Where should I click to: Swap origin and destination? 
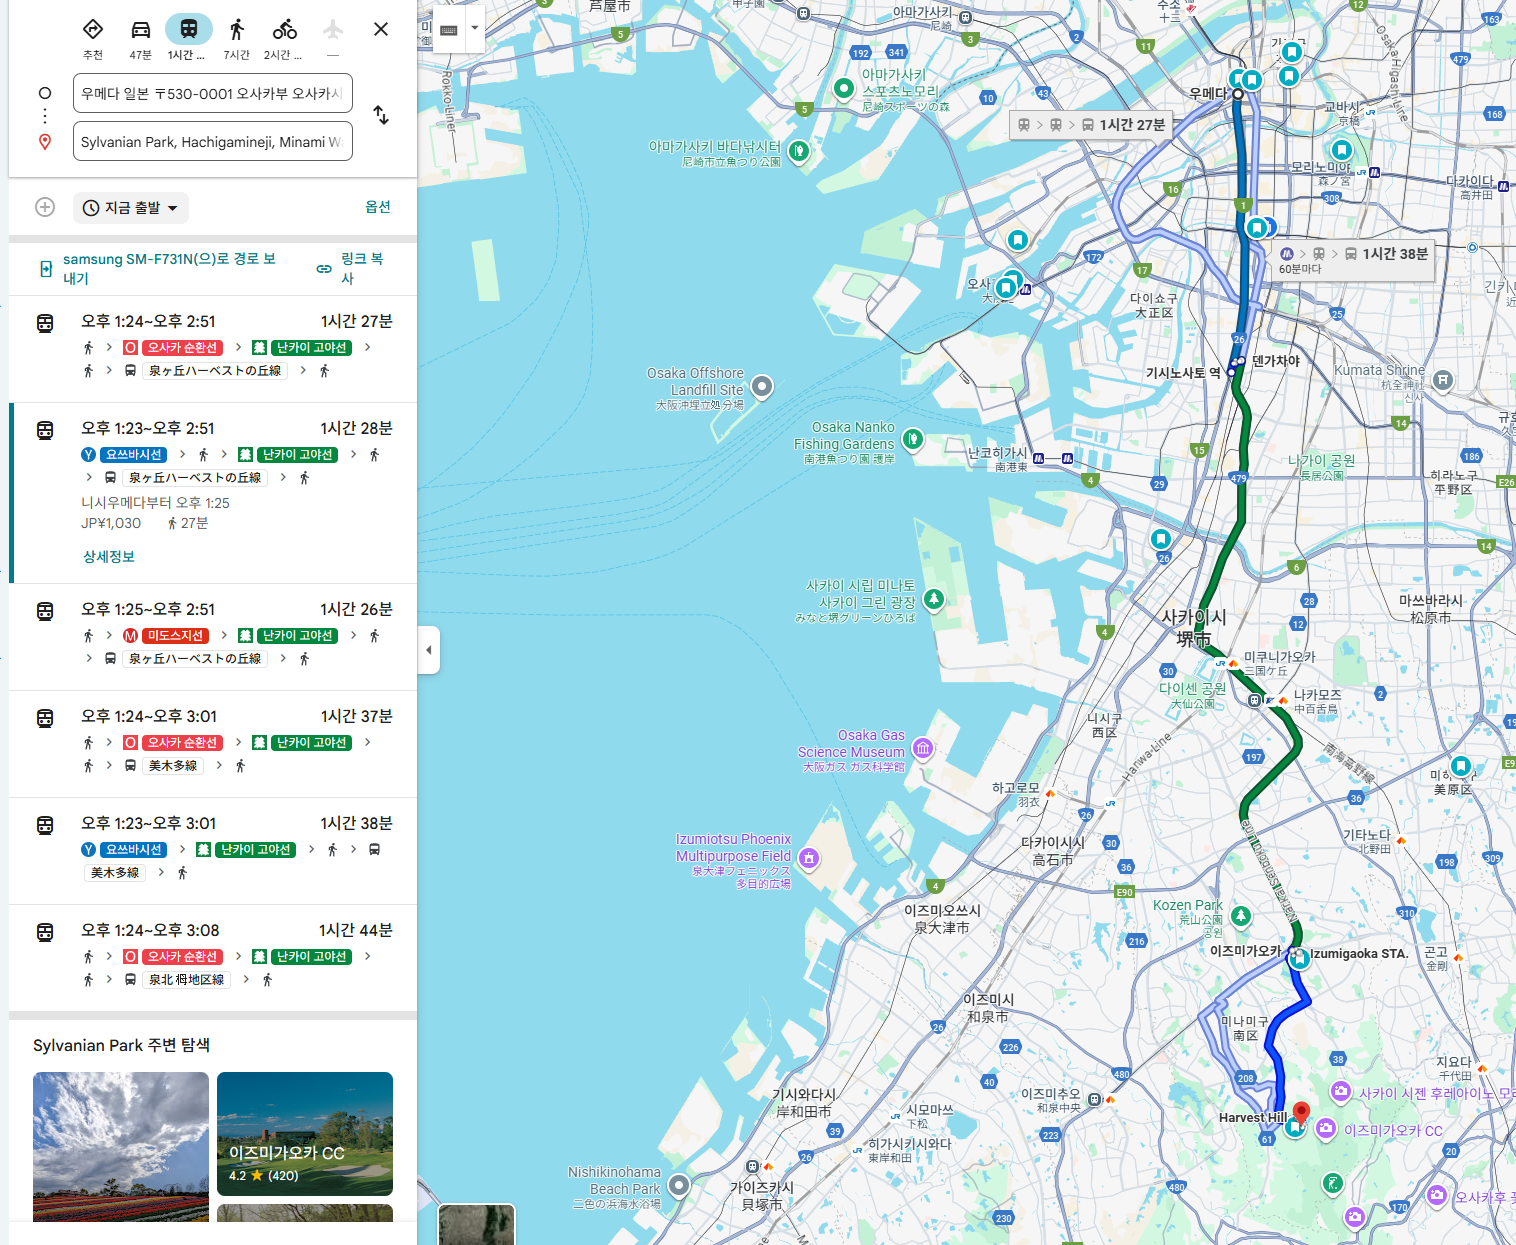click(381, 115)
